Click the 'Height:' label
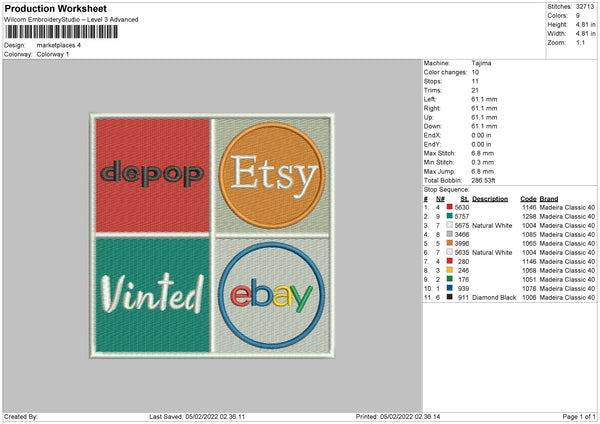This screenshot has width=600, height=424. click(557, 24)
